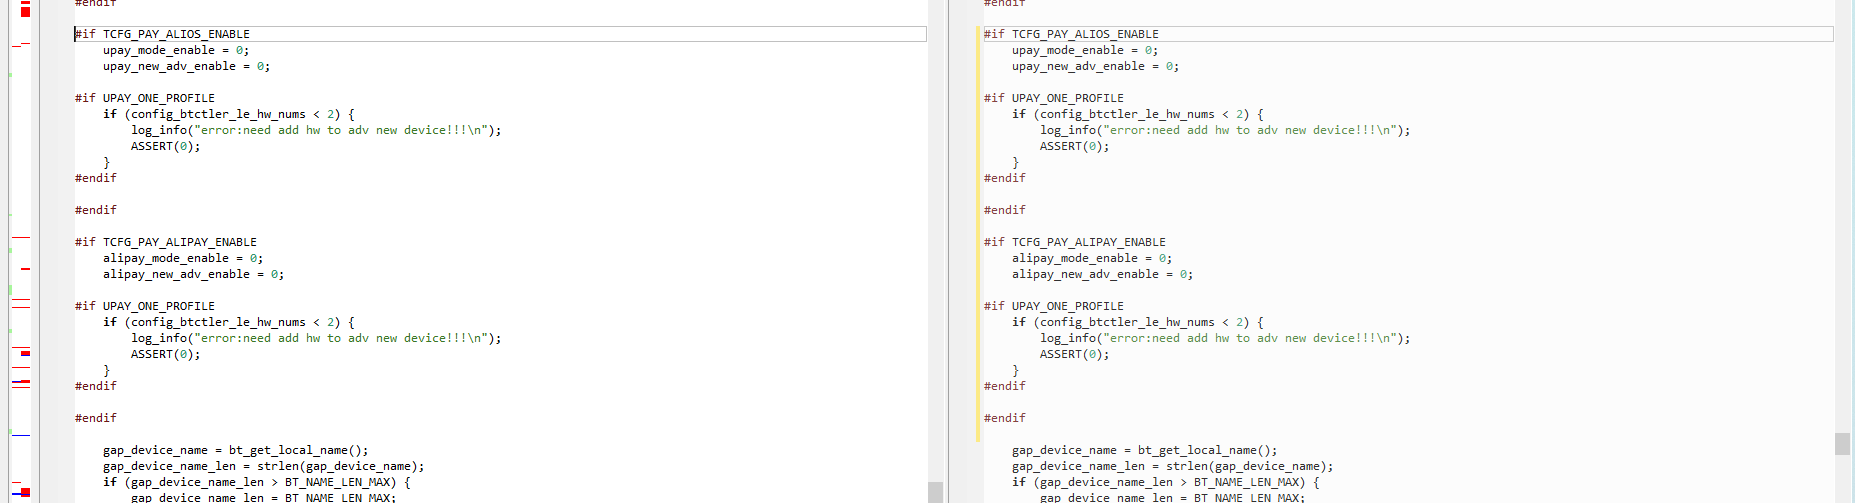Click '#if TCFG_PAY_ALIPAY_ENABLE' in right pane
The width and height of the screenshot is (1855, 503).
coord(1074,242)
